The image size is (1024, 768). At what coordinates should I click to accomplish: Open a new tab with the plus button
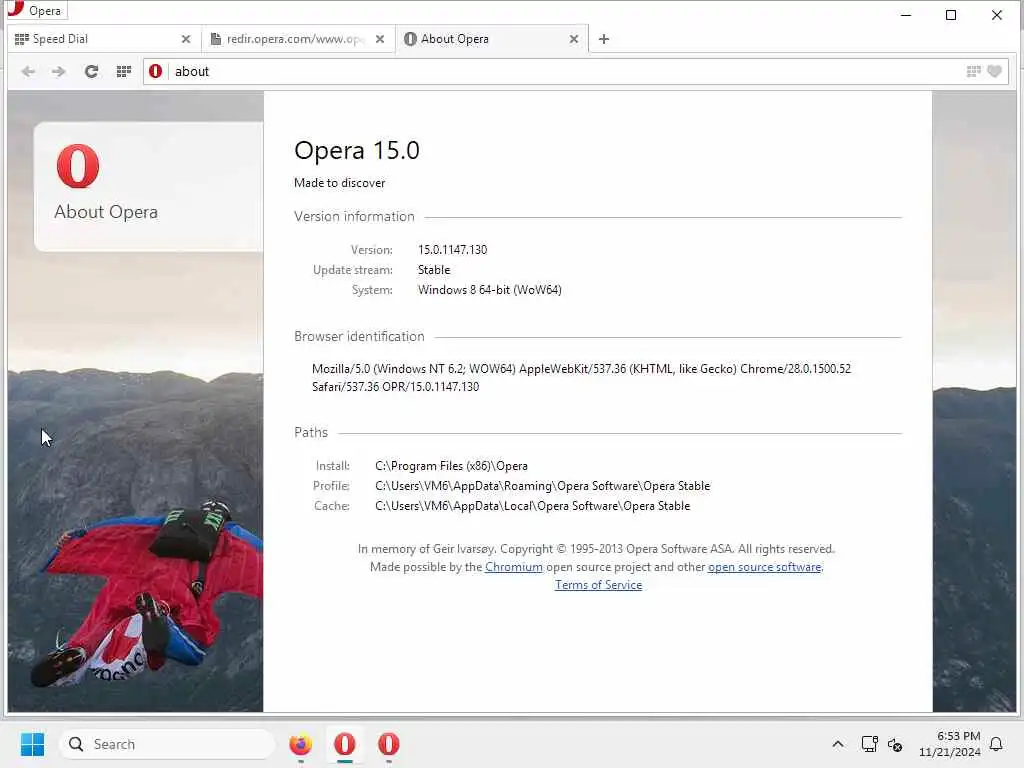pyautogui.click(x=604, y=39)
